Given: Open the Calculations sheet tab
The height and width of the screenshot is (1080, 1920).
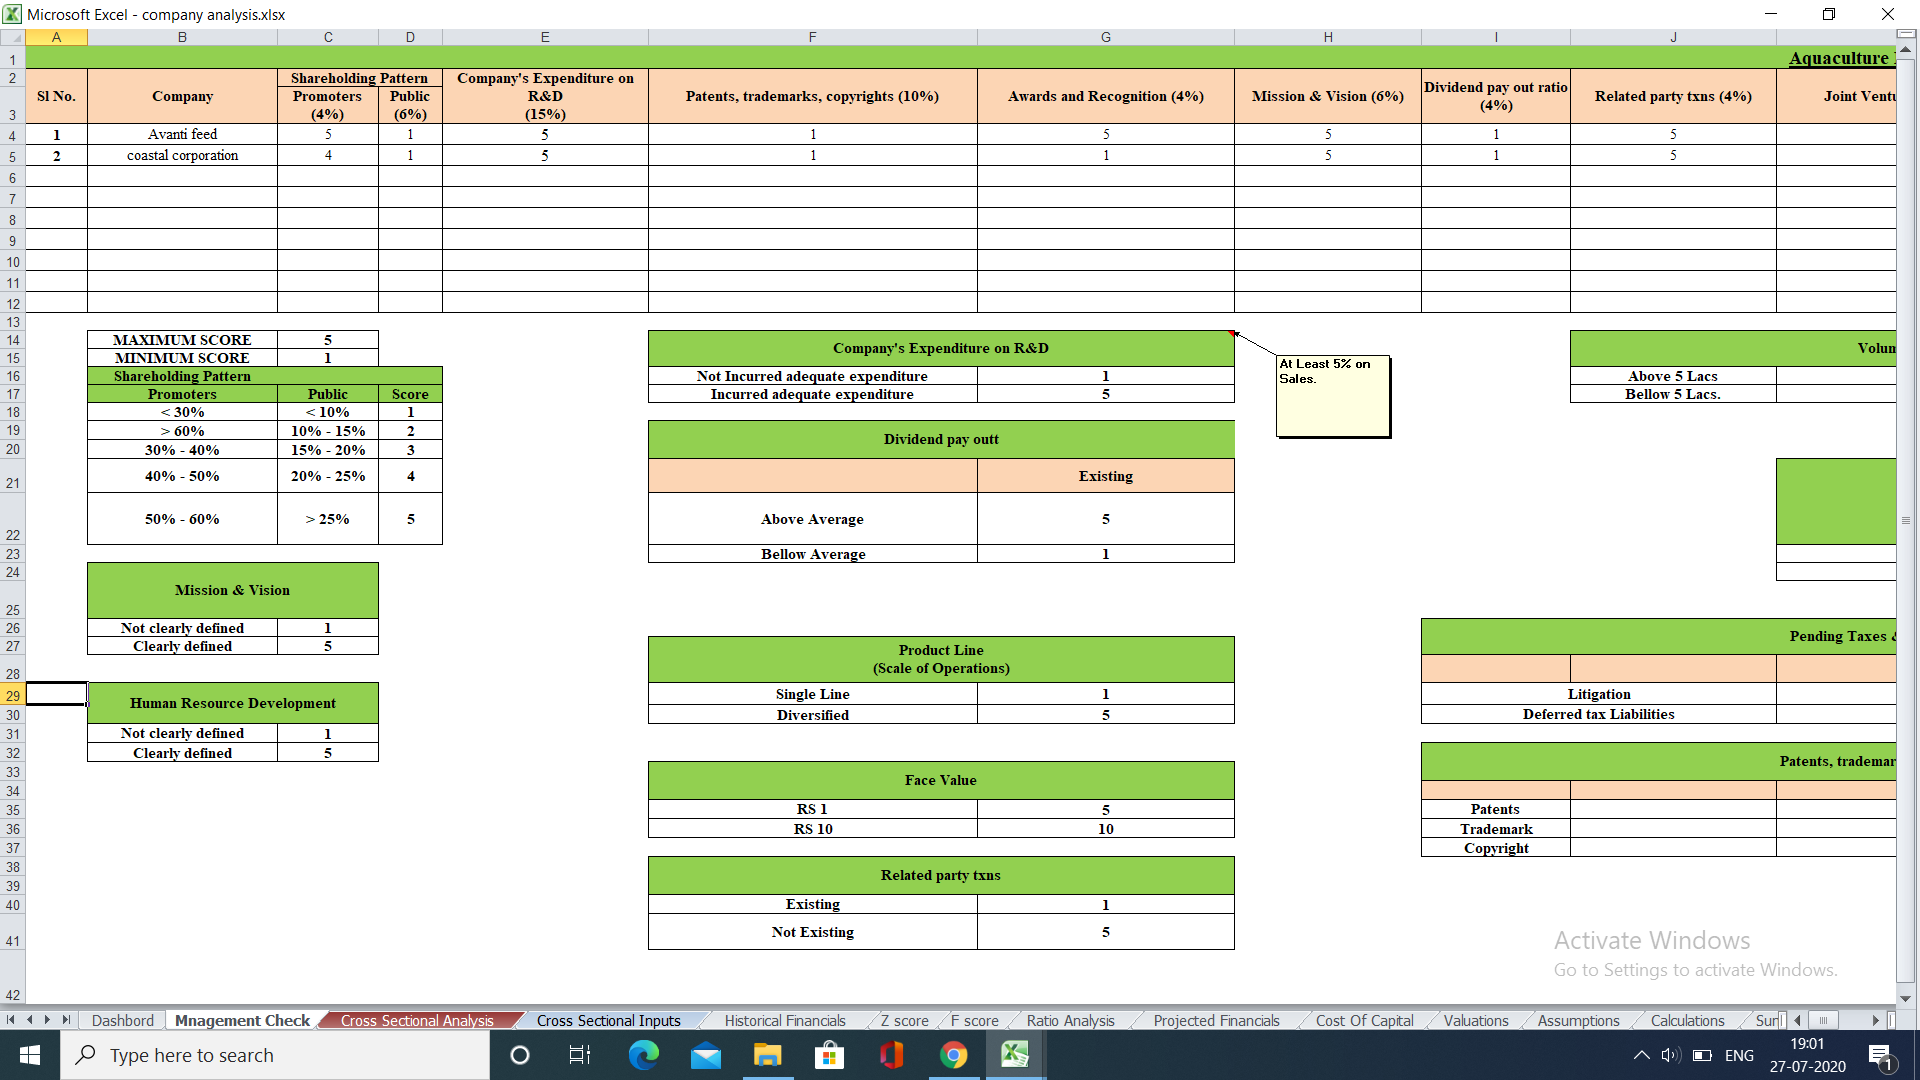Looking at the screenshot, I should (x=1687, y=1021).
